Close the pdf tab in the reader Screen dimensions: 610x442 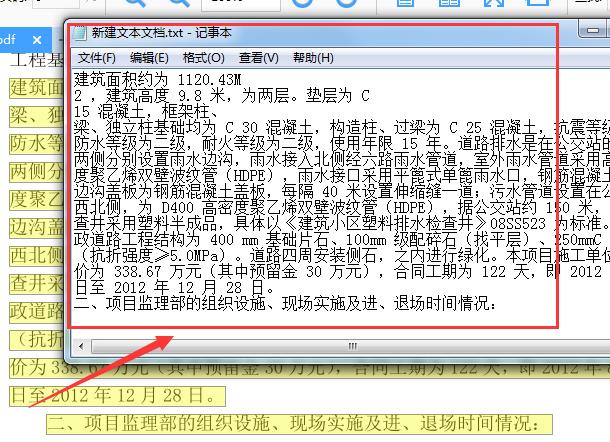[x=37, y=40]
